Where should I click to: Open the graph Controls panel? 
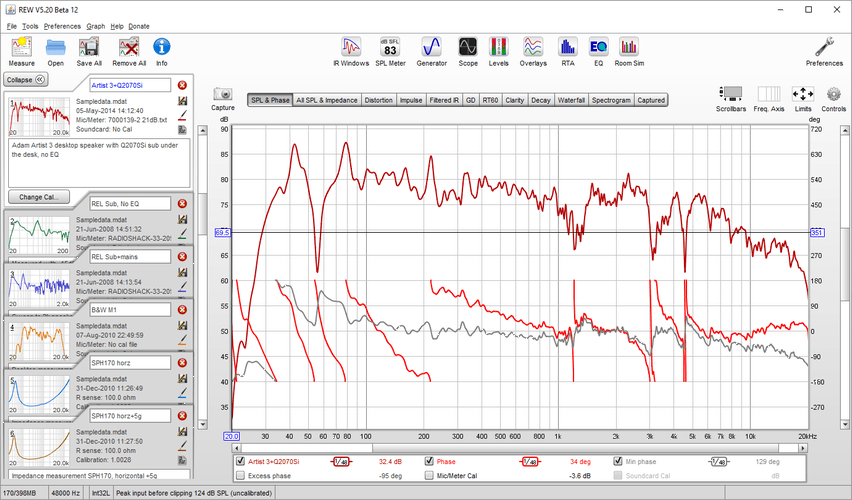833,97
